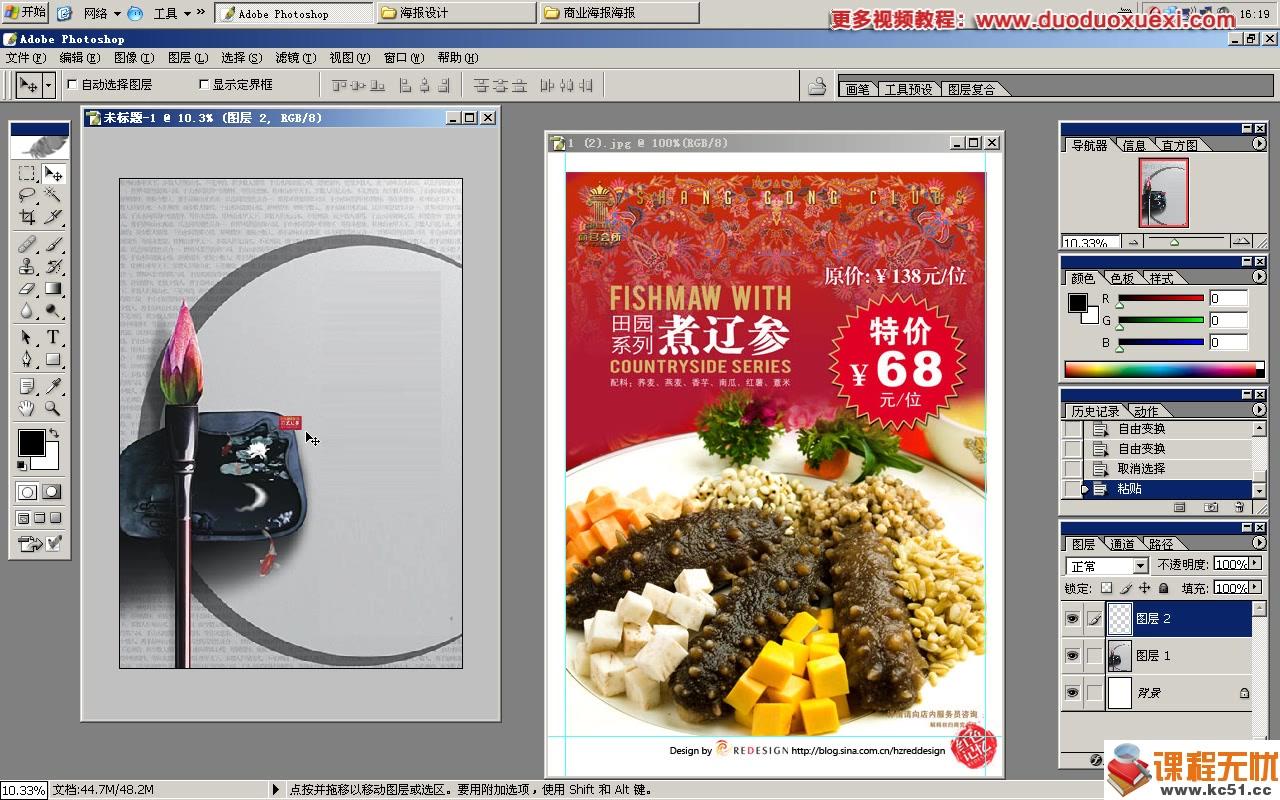The width and height of the screenshot is (1280, 800).
Task: Click the Windows 开始 Start button
Action: tap(26, 13)
